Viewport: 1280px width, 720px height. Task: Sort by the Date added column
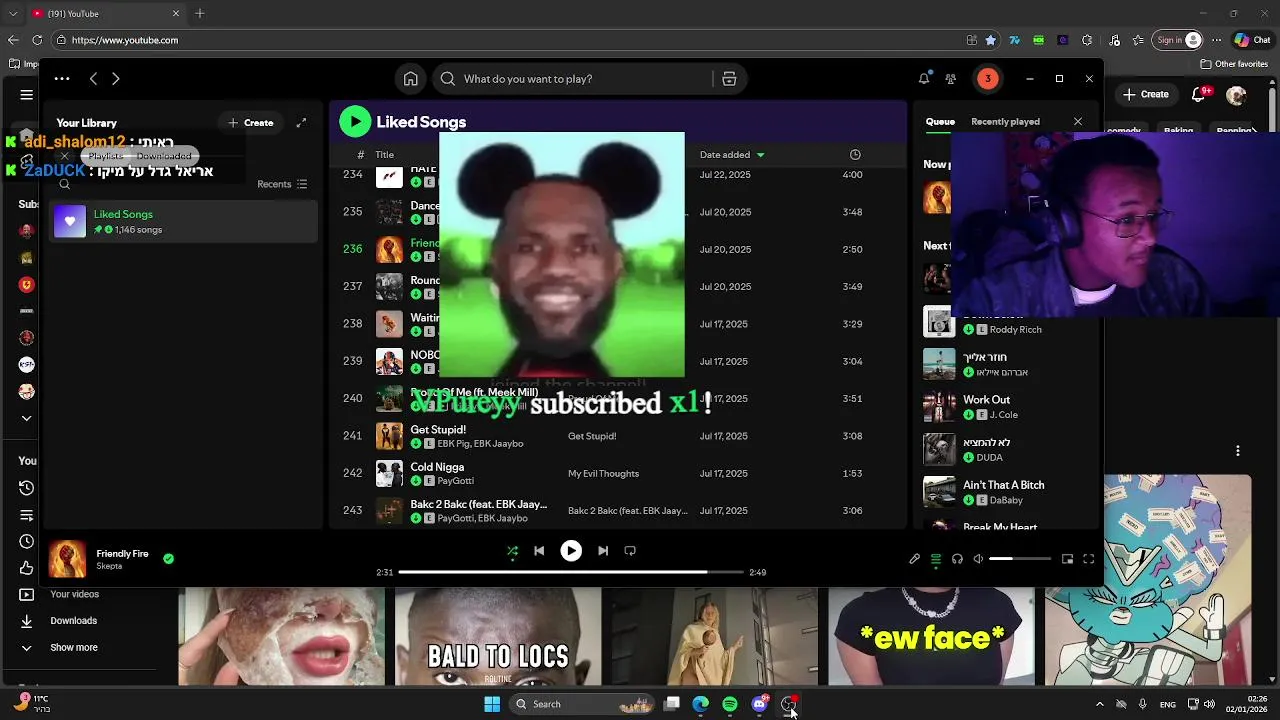point(732,155)
